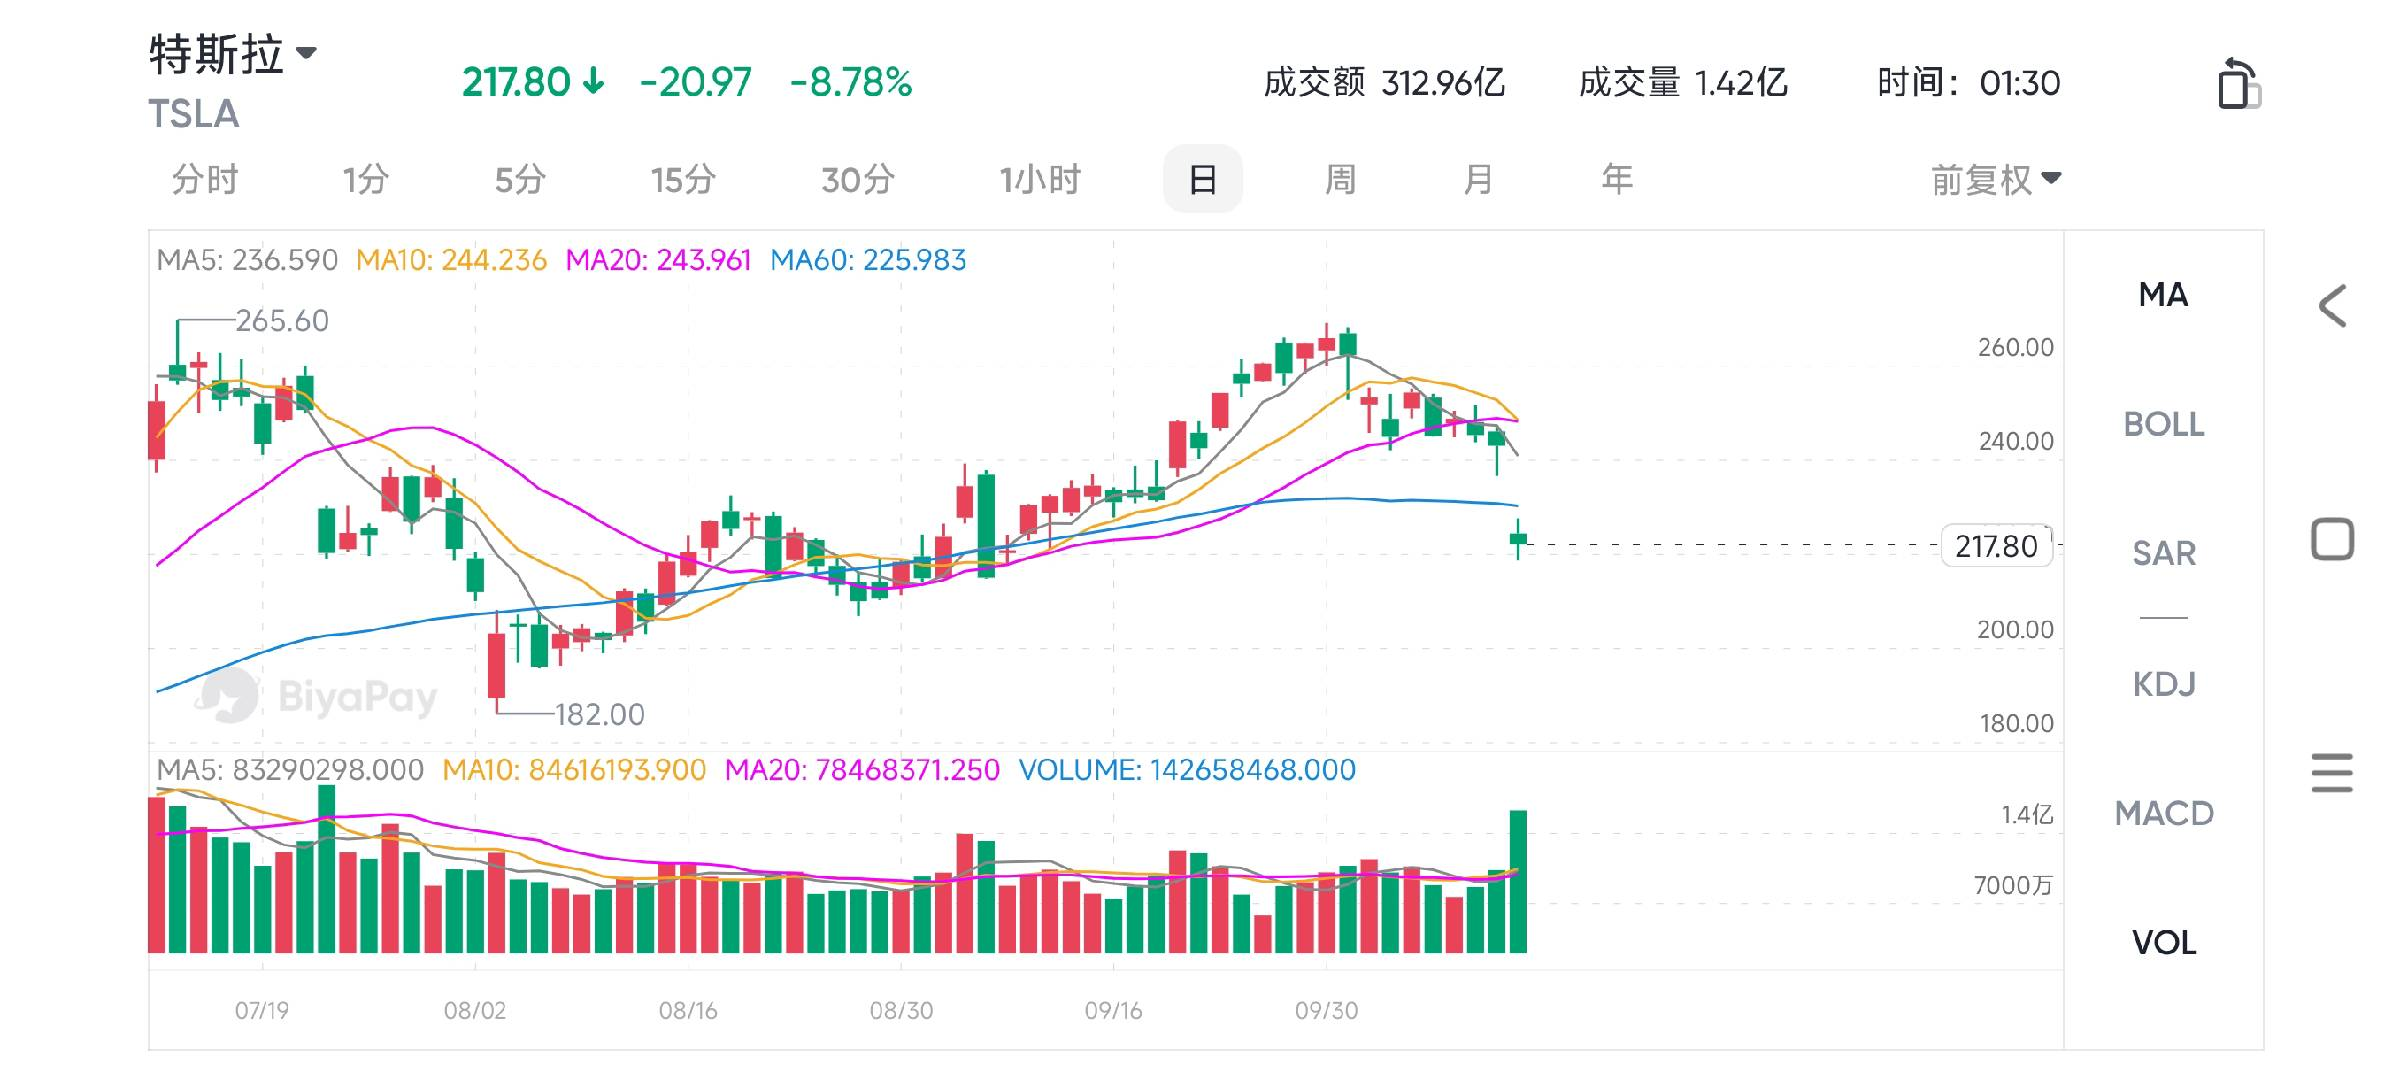
Task: Click the MA10: 244.236 legend value
Action: point(451,260)
